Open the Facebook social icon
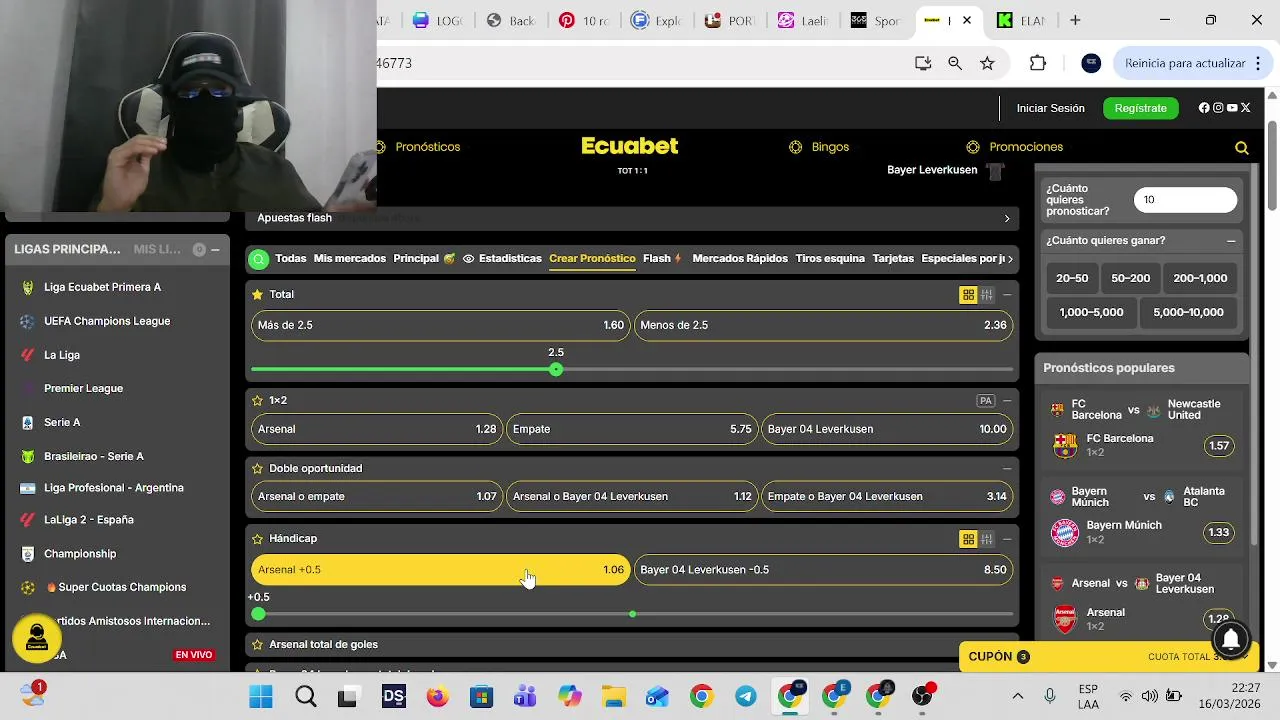The height and width of the screenshot is (720, 1280). 1204,108
